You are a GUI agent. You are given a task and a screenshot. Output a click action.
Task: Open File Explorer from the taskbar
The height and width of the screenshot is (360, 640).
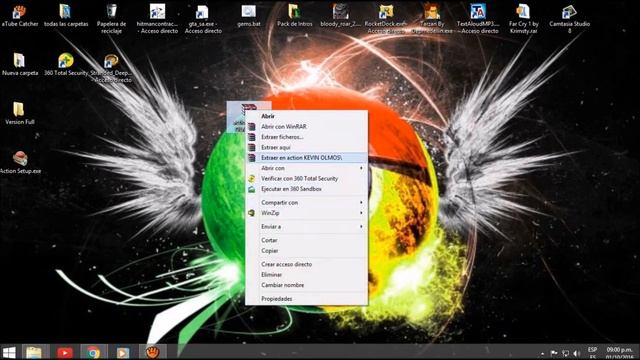(34, 352)
